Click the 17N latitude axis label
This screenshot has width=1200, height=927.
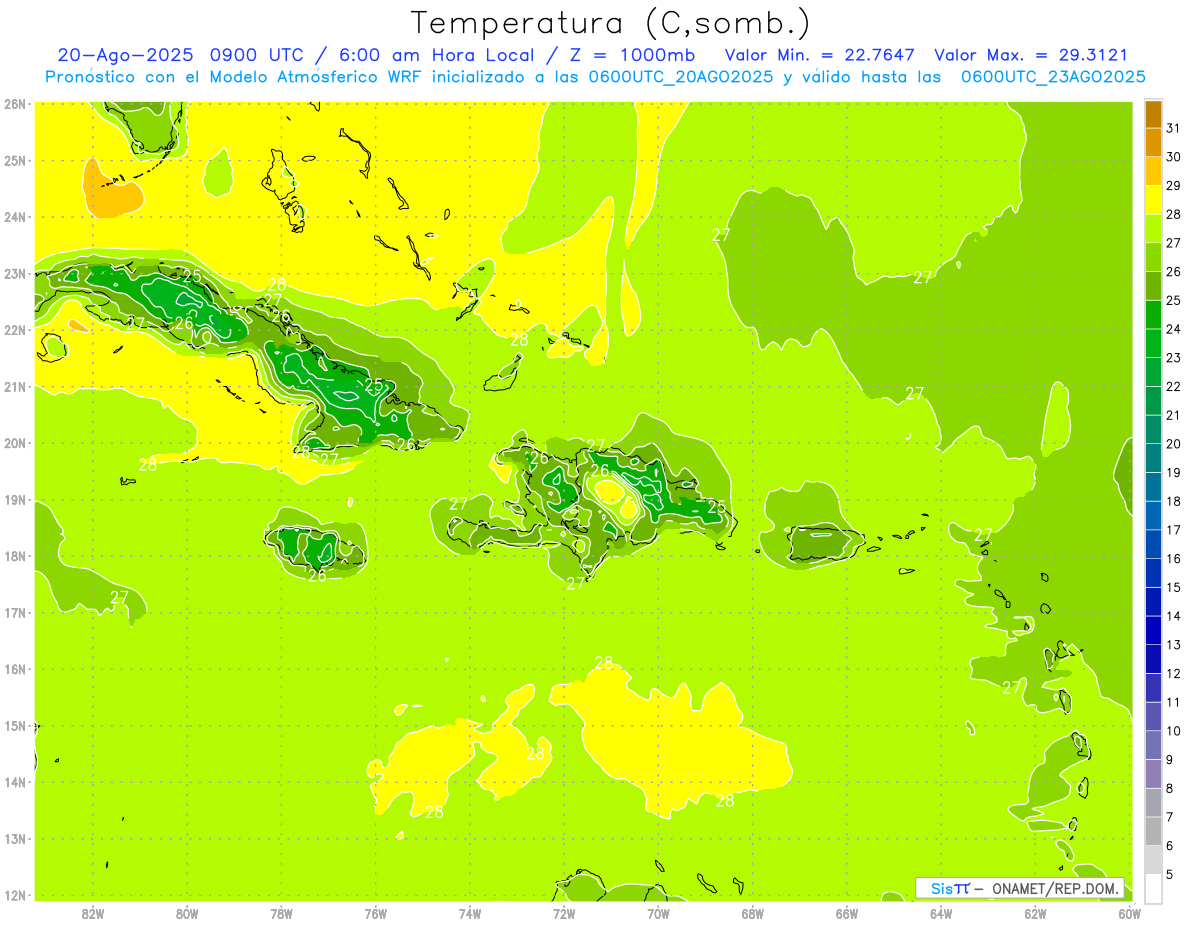point(14,612)
